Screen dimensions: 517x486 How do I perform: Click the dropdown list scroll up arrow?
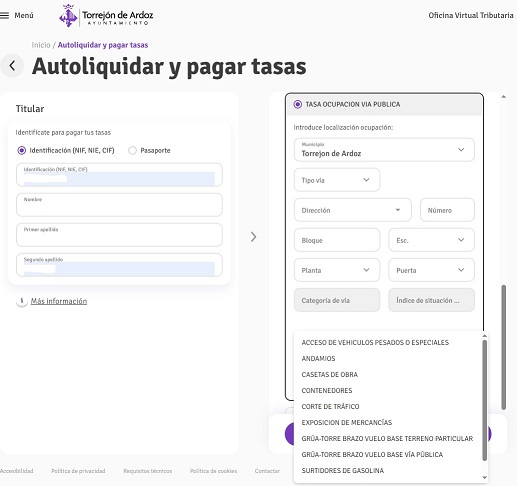[x=485, y=336]
